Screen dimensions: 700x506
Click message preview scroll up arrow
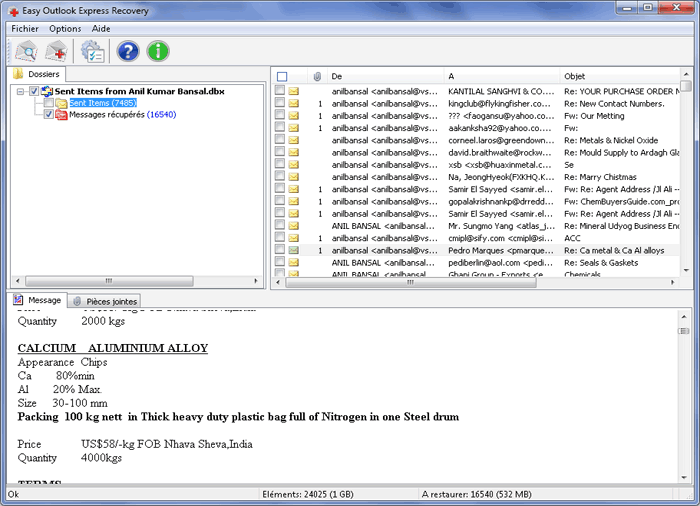(684, 317)
